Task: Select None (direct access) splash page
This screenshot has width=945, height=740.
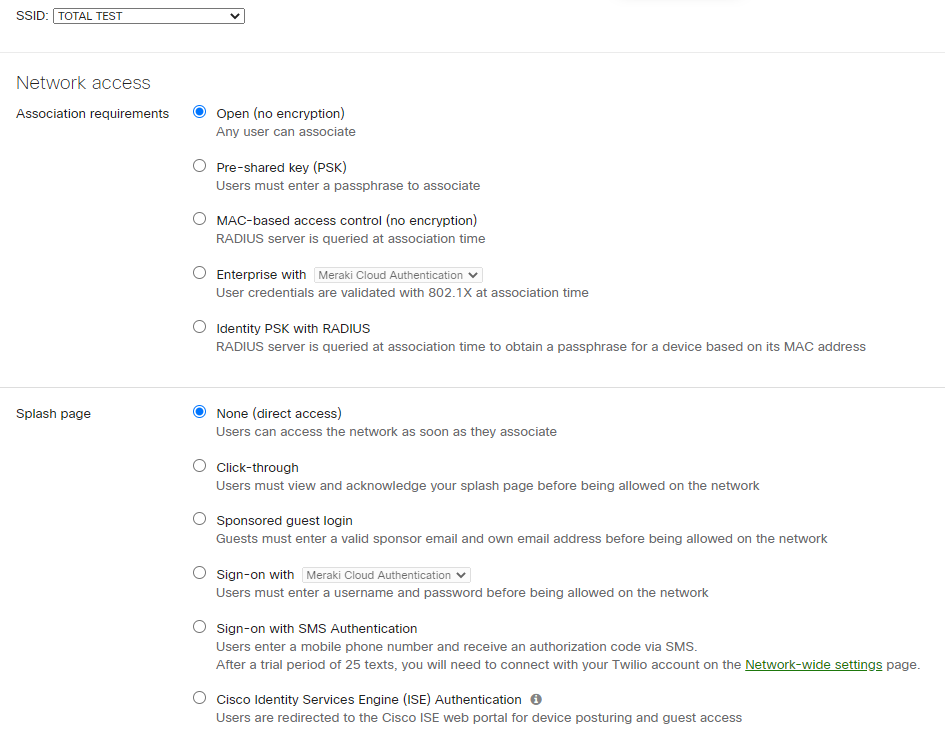Action: 199,412
